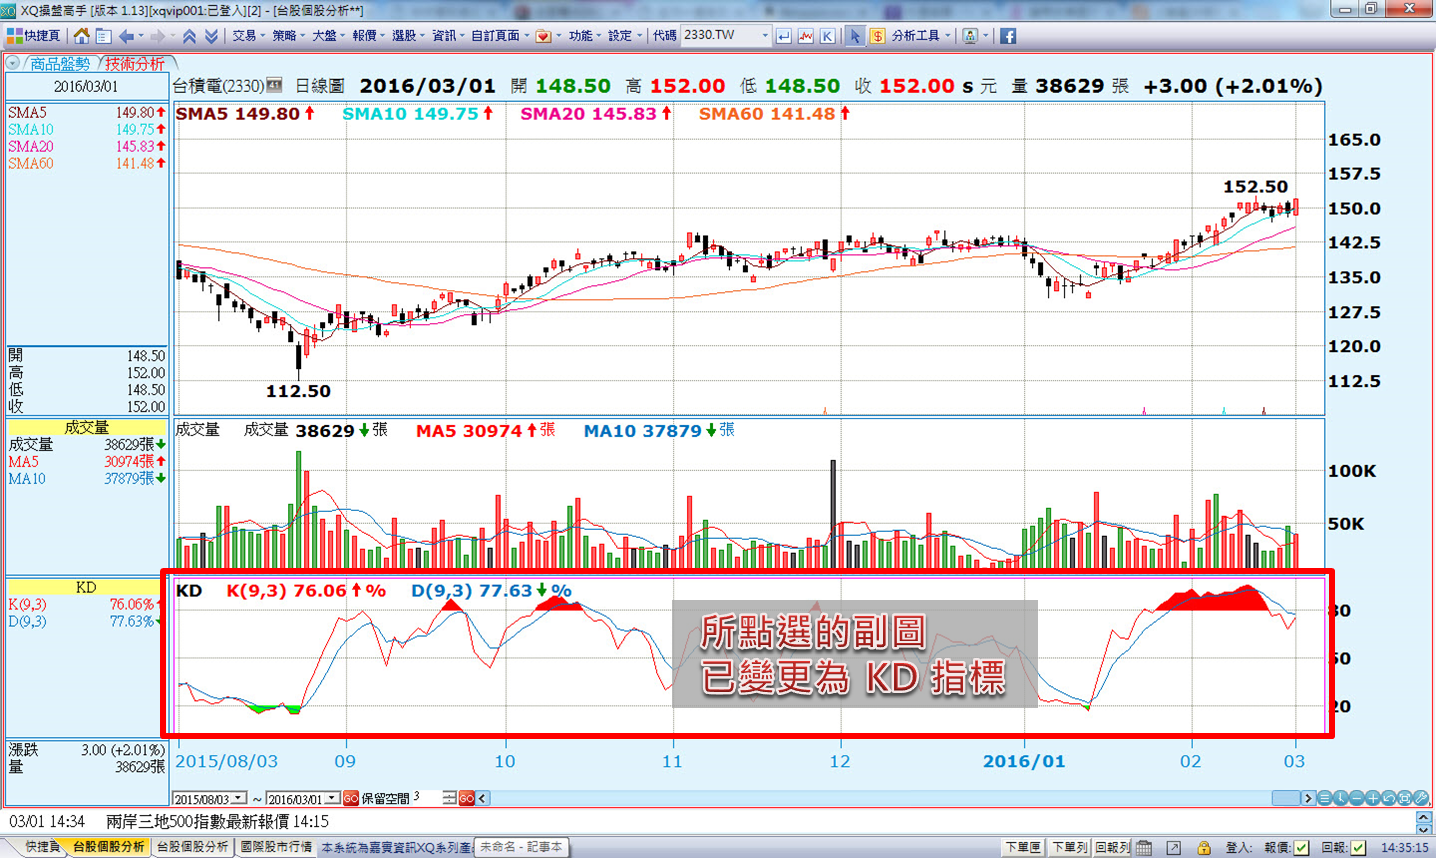Image resolution: width=1436 pixels, height=858 pixels.
Task: Click GO button after 保留空間 field
Action: [467, 799]
